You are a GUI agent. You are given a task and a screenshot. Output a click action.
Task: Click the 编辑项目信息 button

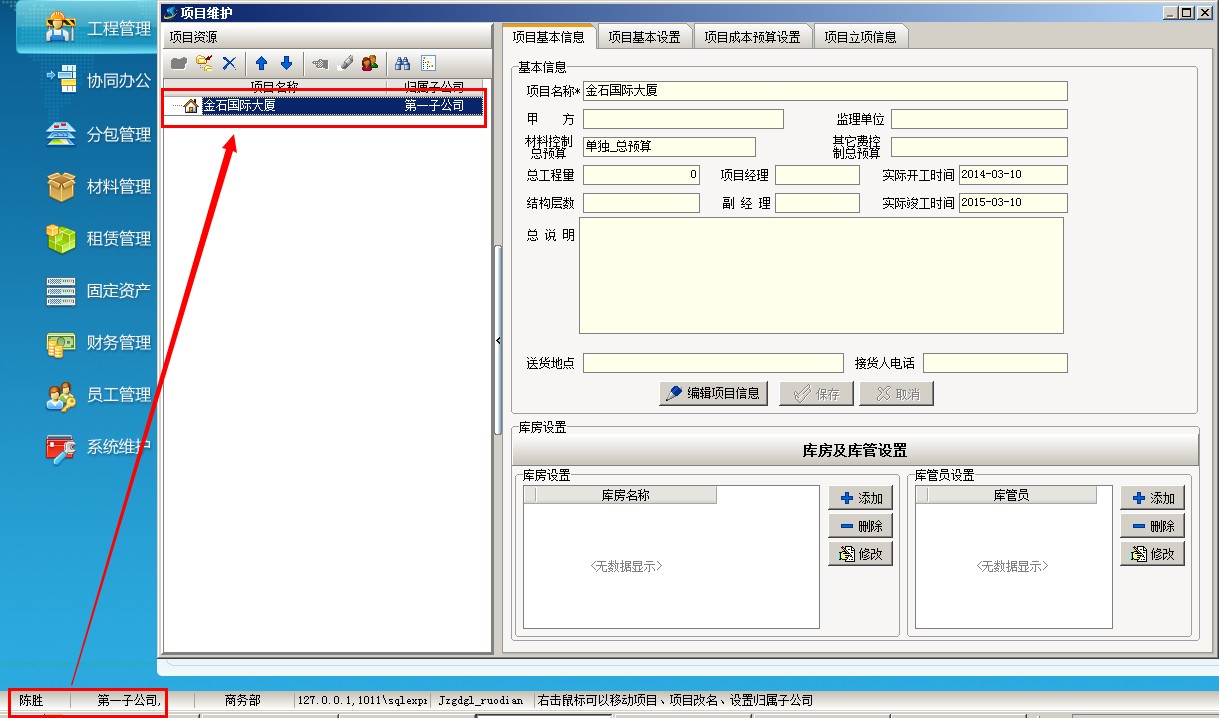[x=713, y=393]
